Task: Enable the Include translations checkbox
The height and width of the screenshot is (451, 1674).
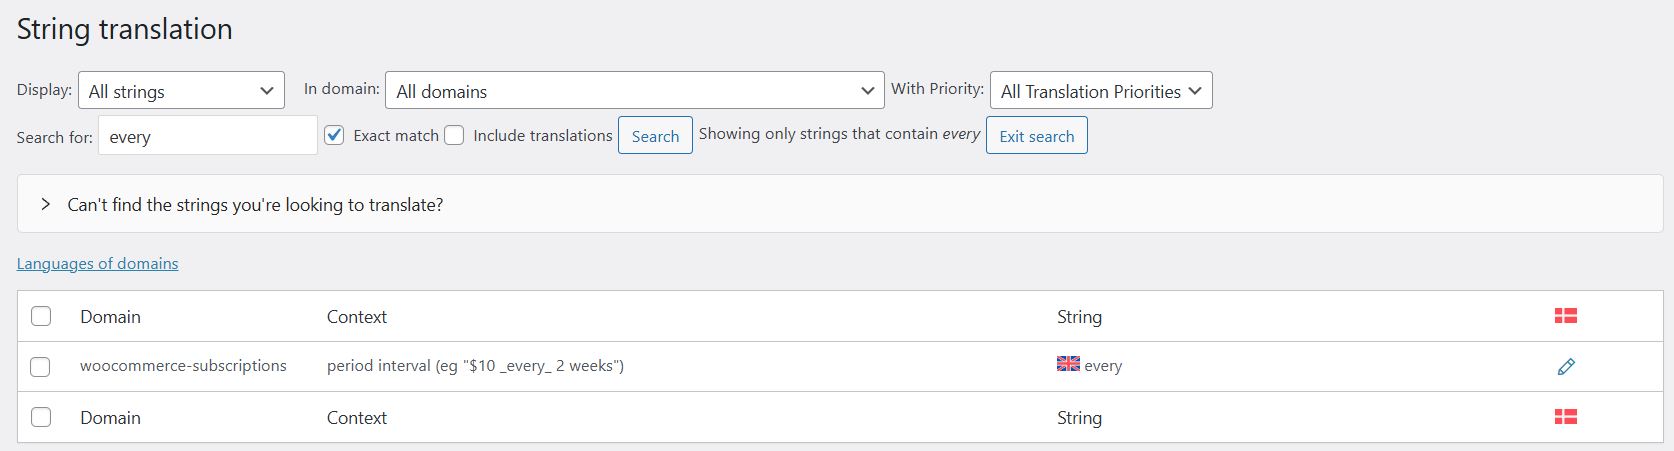Action: point(454,135)
